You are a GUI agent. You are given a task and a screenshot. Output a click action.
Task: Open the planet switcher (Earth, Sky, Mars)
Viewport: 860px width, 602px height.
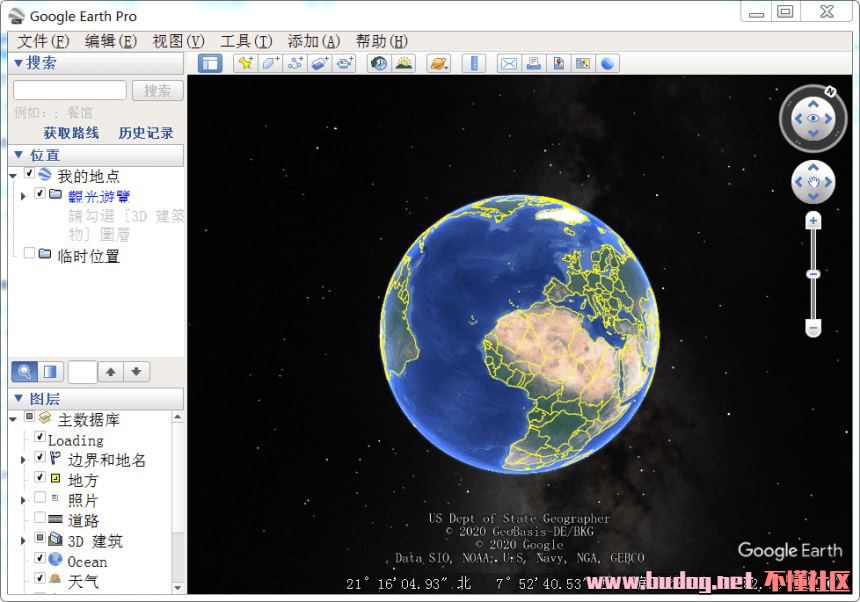click(x=439, y=64)
